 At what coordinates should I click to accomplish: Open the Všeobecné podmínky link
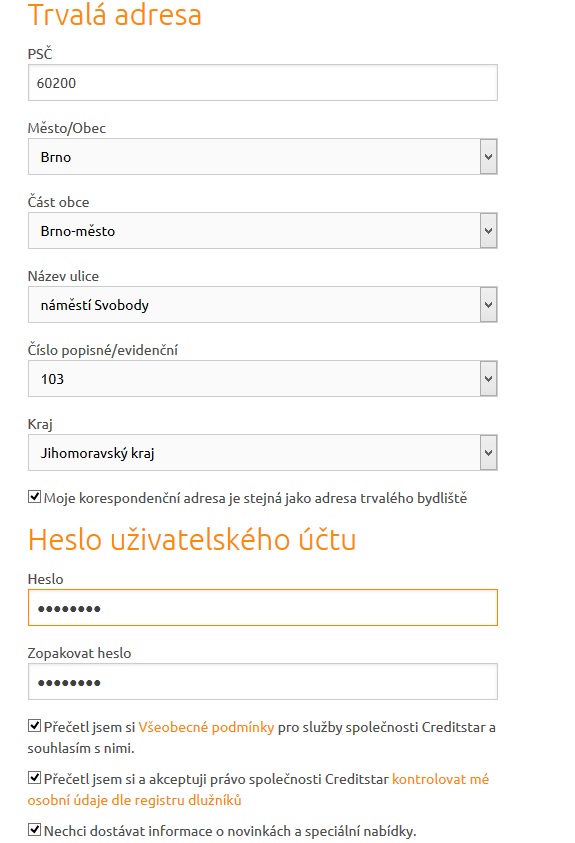tap(206, 727)
